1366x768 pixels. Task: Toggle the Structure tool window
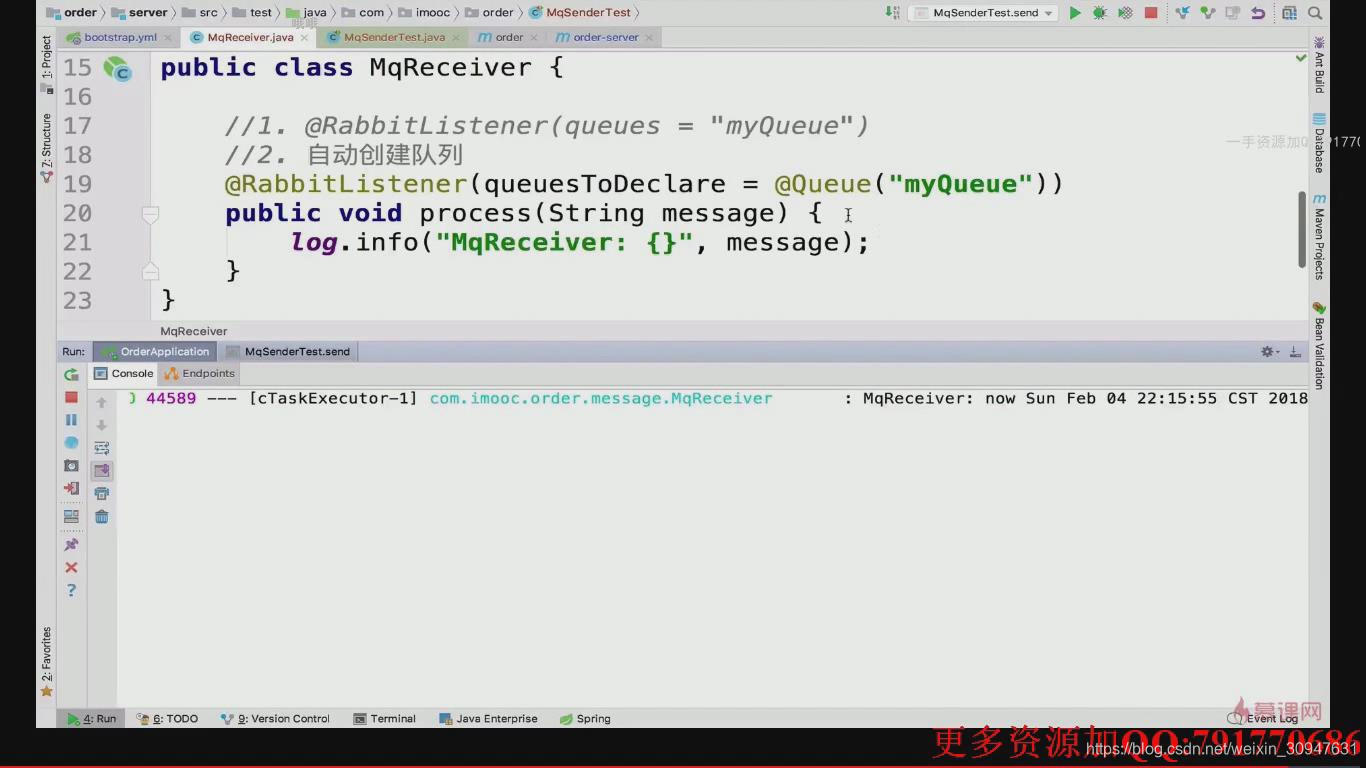[x=46, y=147]
